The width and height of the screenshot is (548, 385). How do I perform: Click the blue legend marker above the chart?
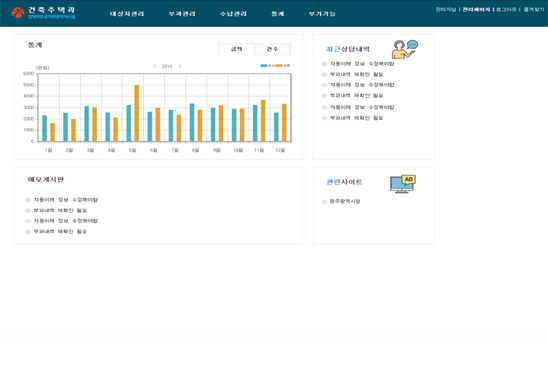264,65
